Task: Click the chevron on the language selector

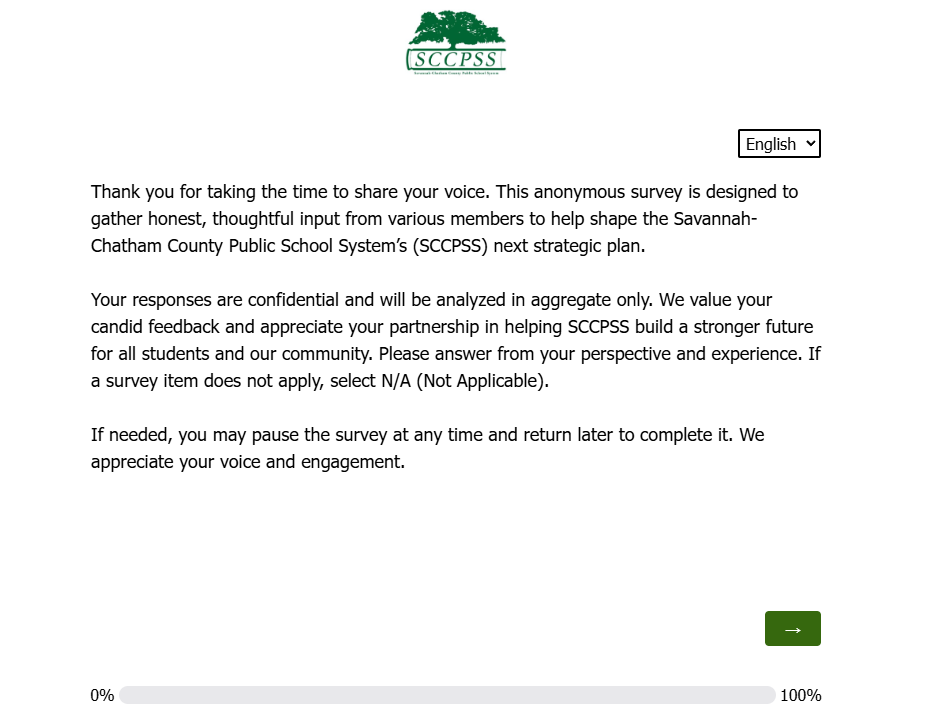Action: coord(811,144)
